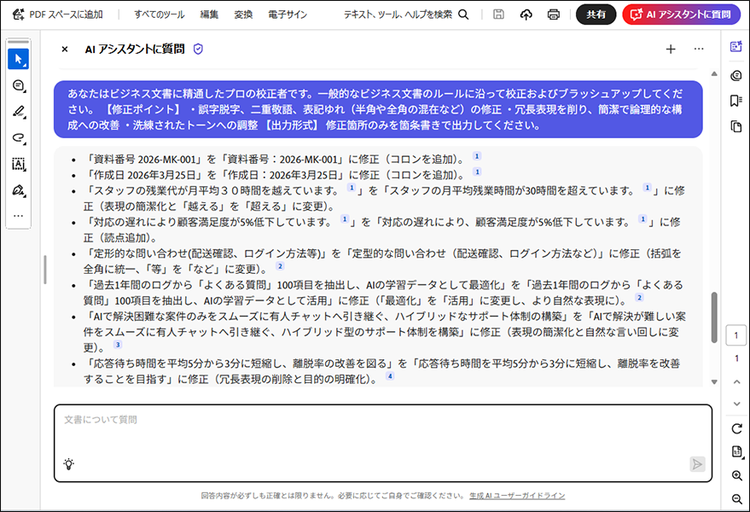
Task: Click the blue user prompt message bubble
Action: point(378,109)
